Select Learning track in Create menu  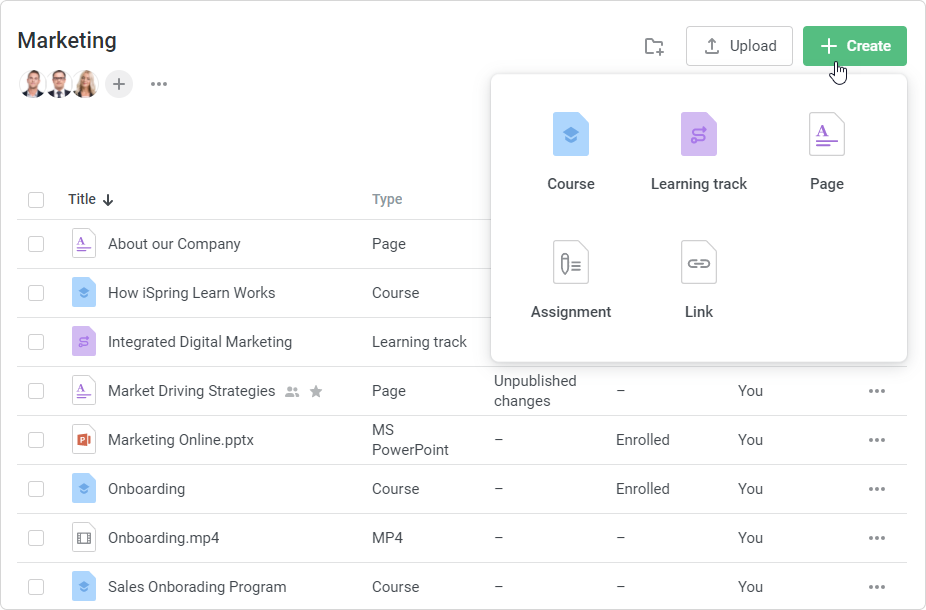click(699, 135)
